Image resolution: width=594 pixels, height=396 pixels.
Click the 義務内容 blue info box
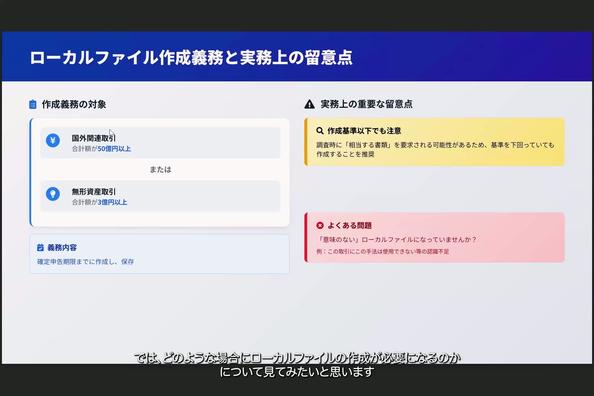(159, 254)
